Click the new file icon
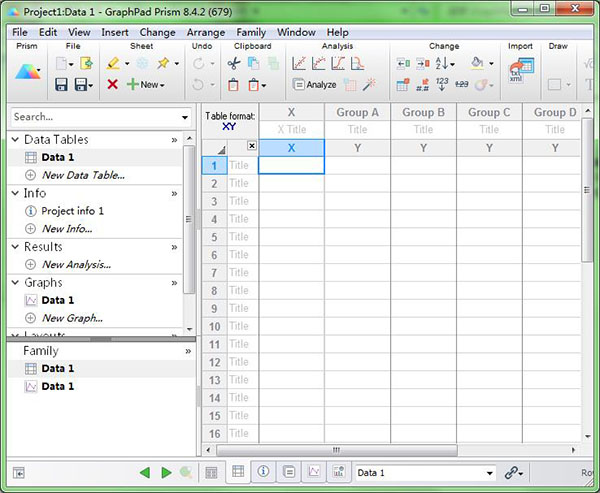 tap(61, 63)
